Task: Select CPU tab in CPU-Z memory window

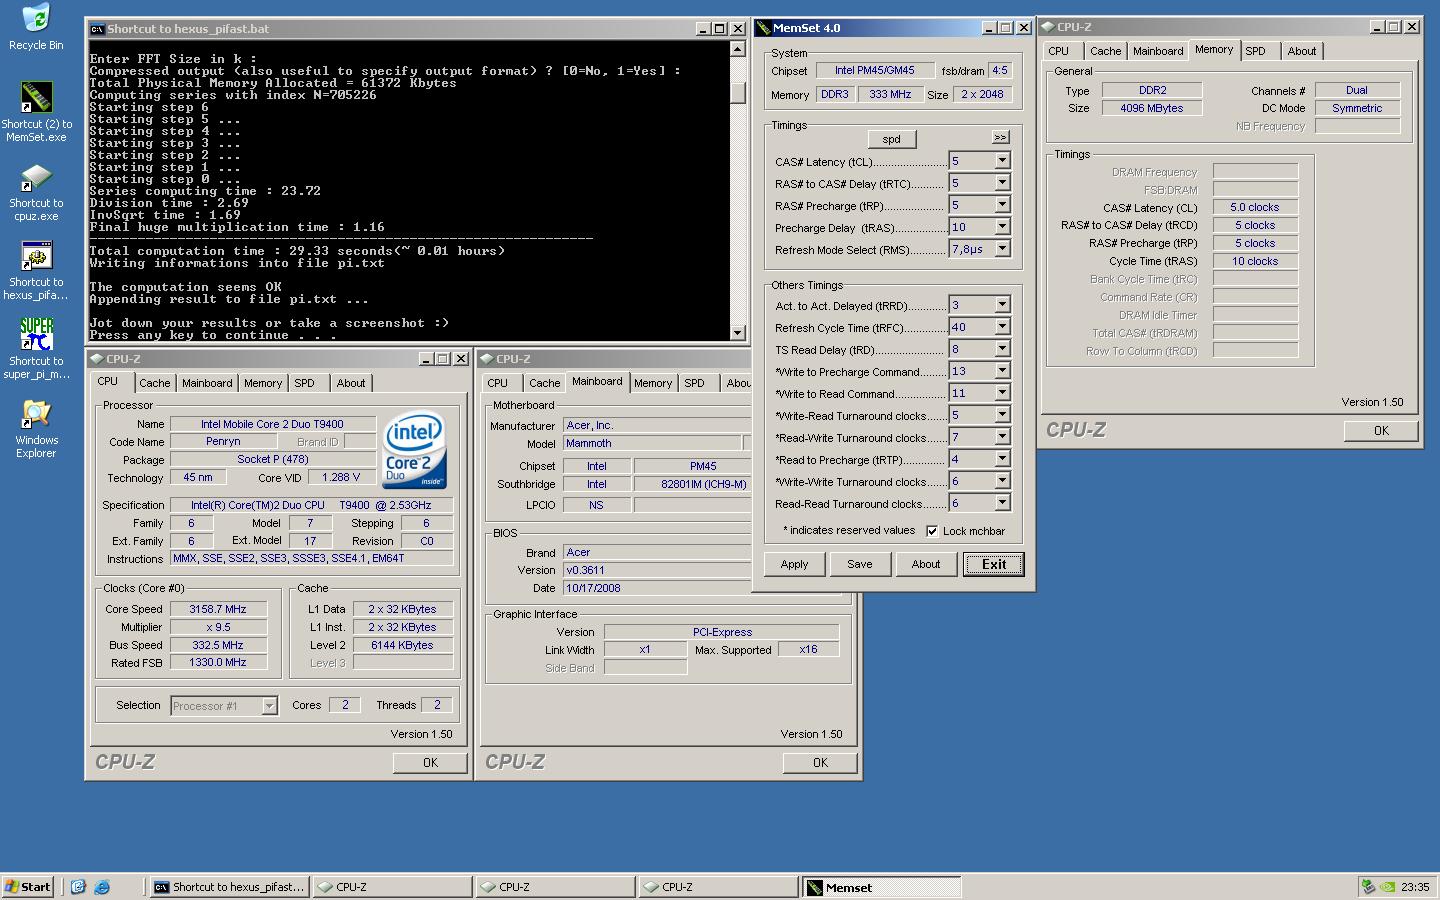Action: [x=1058, y=51]
